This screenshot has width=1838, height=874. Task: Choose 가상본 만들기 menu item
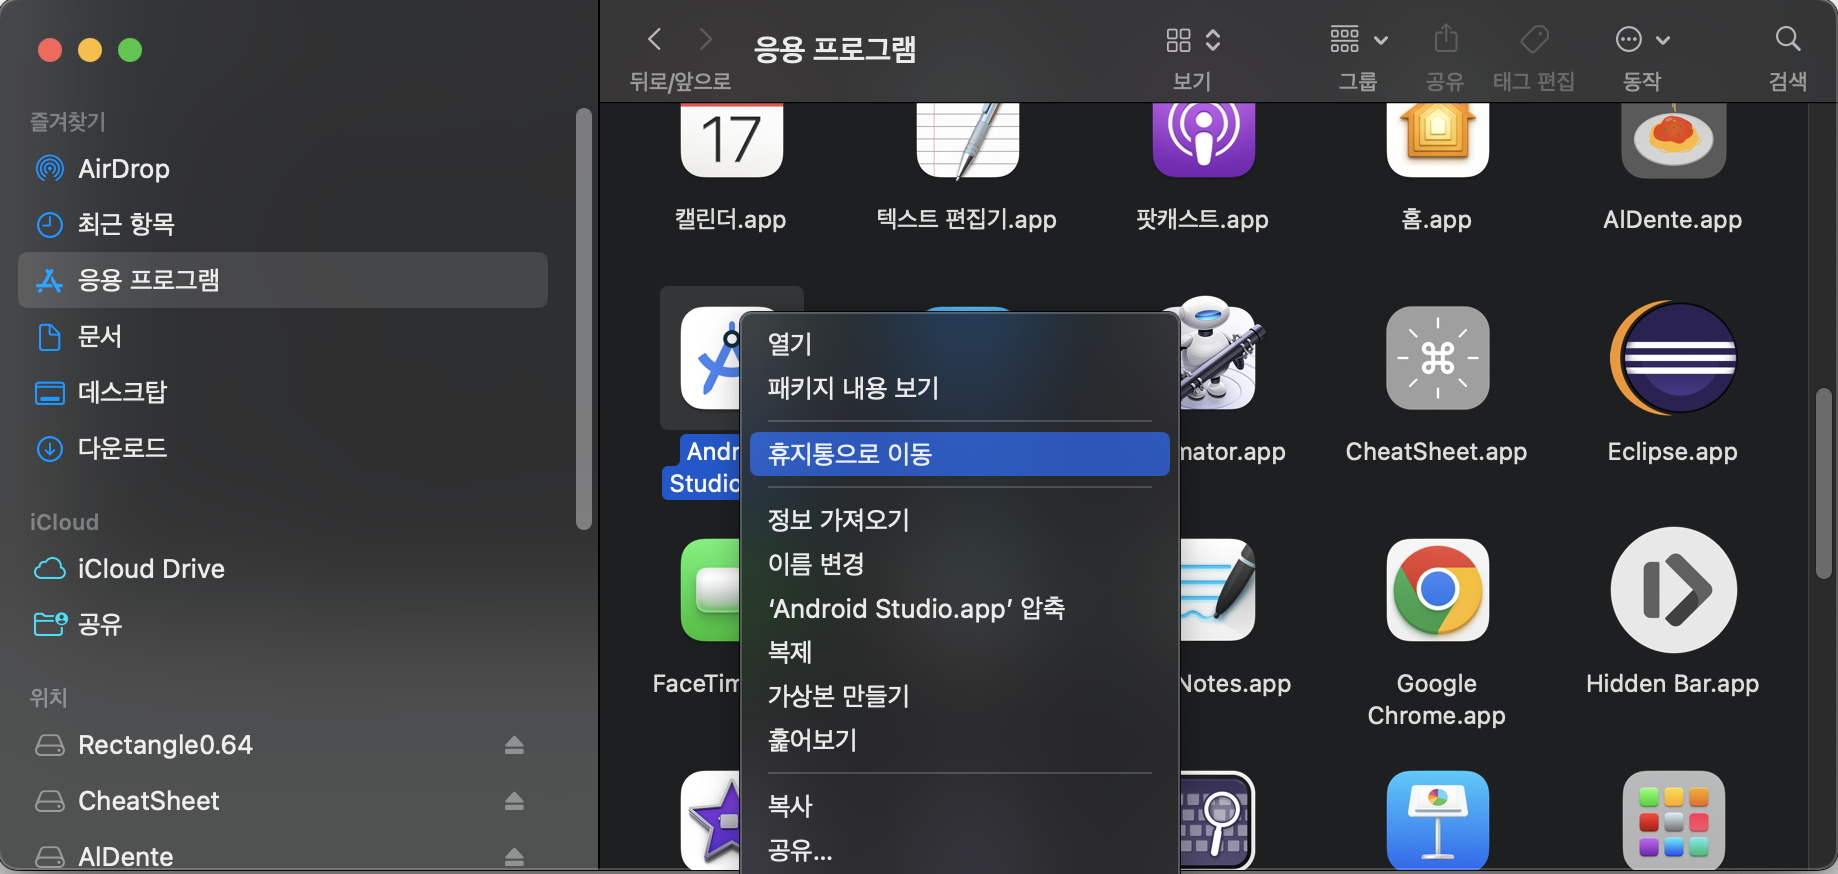pyautogui.click(x=960, y=696)
